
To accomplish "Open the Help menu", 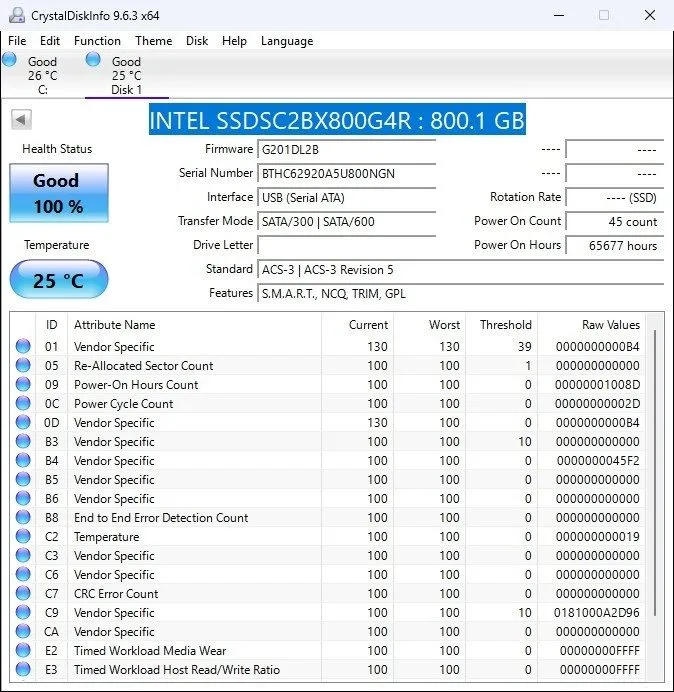I will coord(234,41).
